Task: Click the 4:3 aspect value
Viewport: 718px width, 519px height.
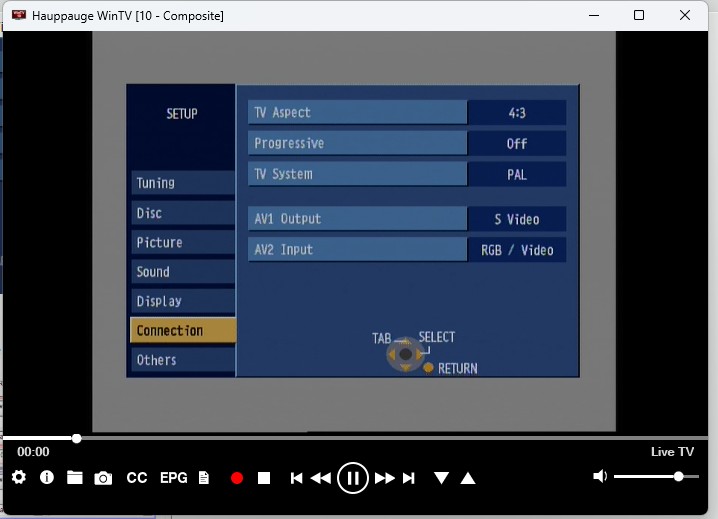Action: (517, 113)
